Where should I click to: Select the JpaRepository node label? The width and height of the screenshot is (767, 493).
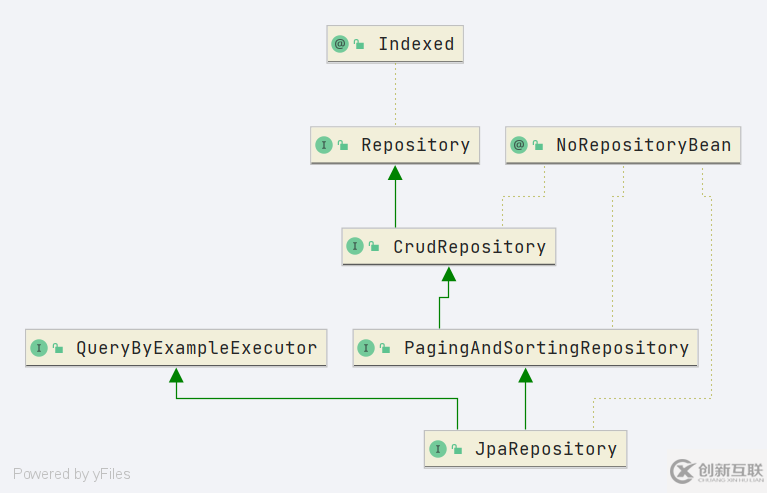click(x=546, y=449)
